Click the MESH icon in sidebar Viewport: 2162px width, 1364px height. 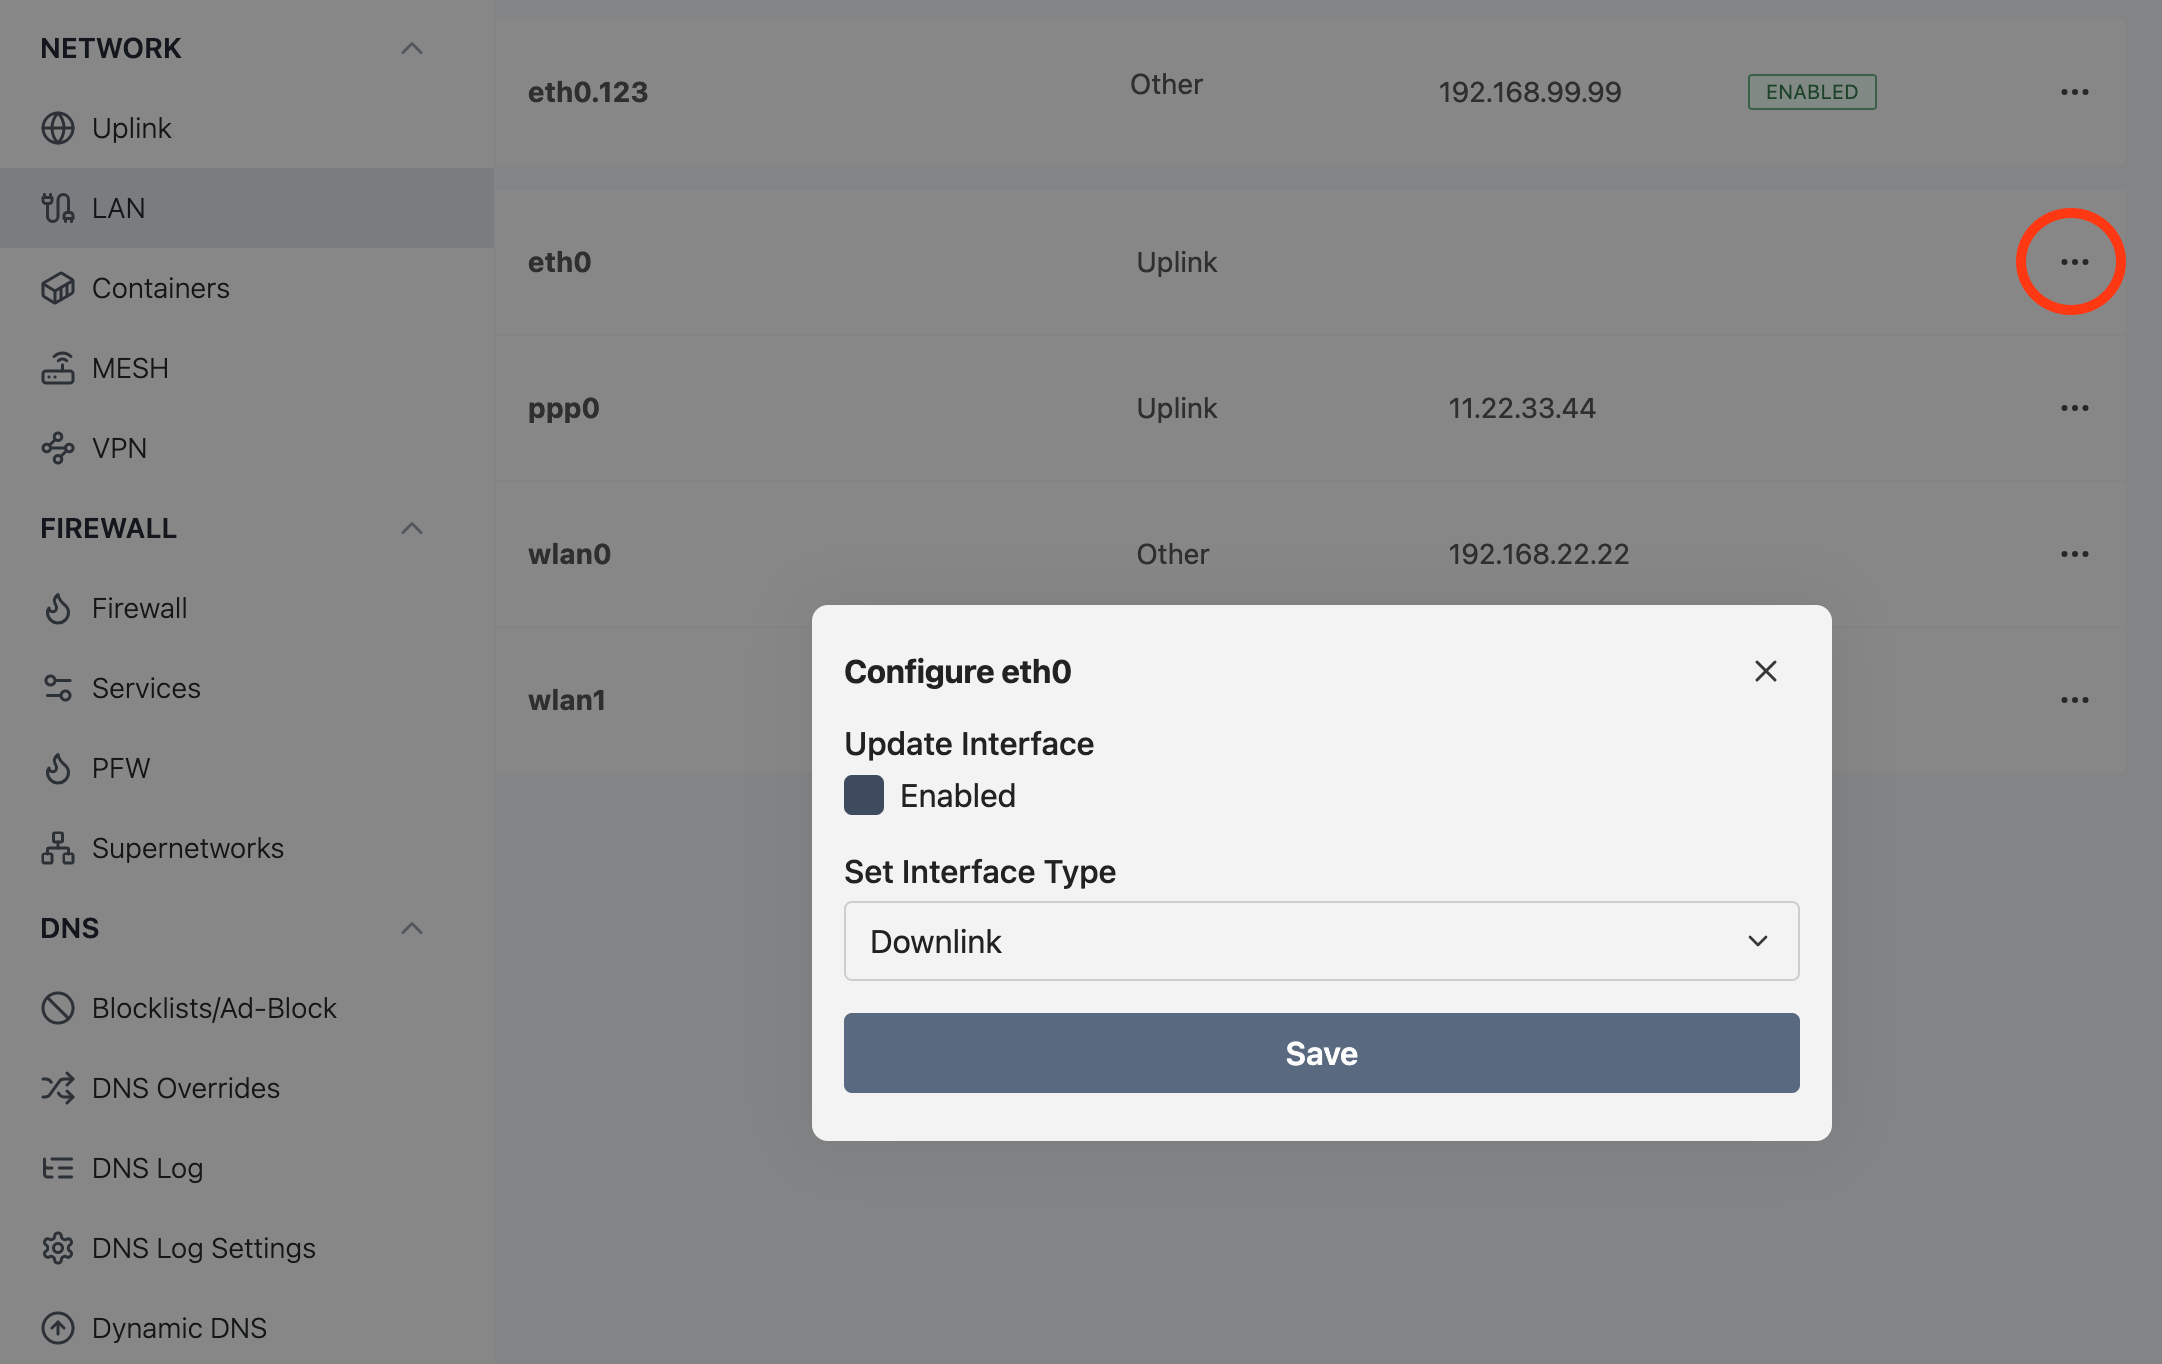click(58, 368)
